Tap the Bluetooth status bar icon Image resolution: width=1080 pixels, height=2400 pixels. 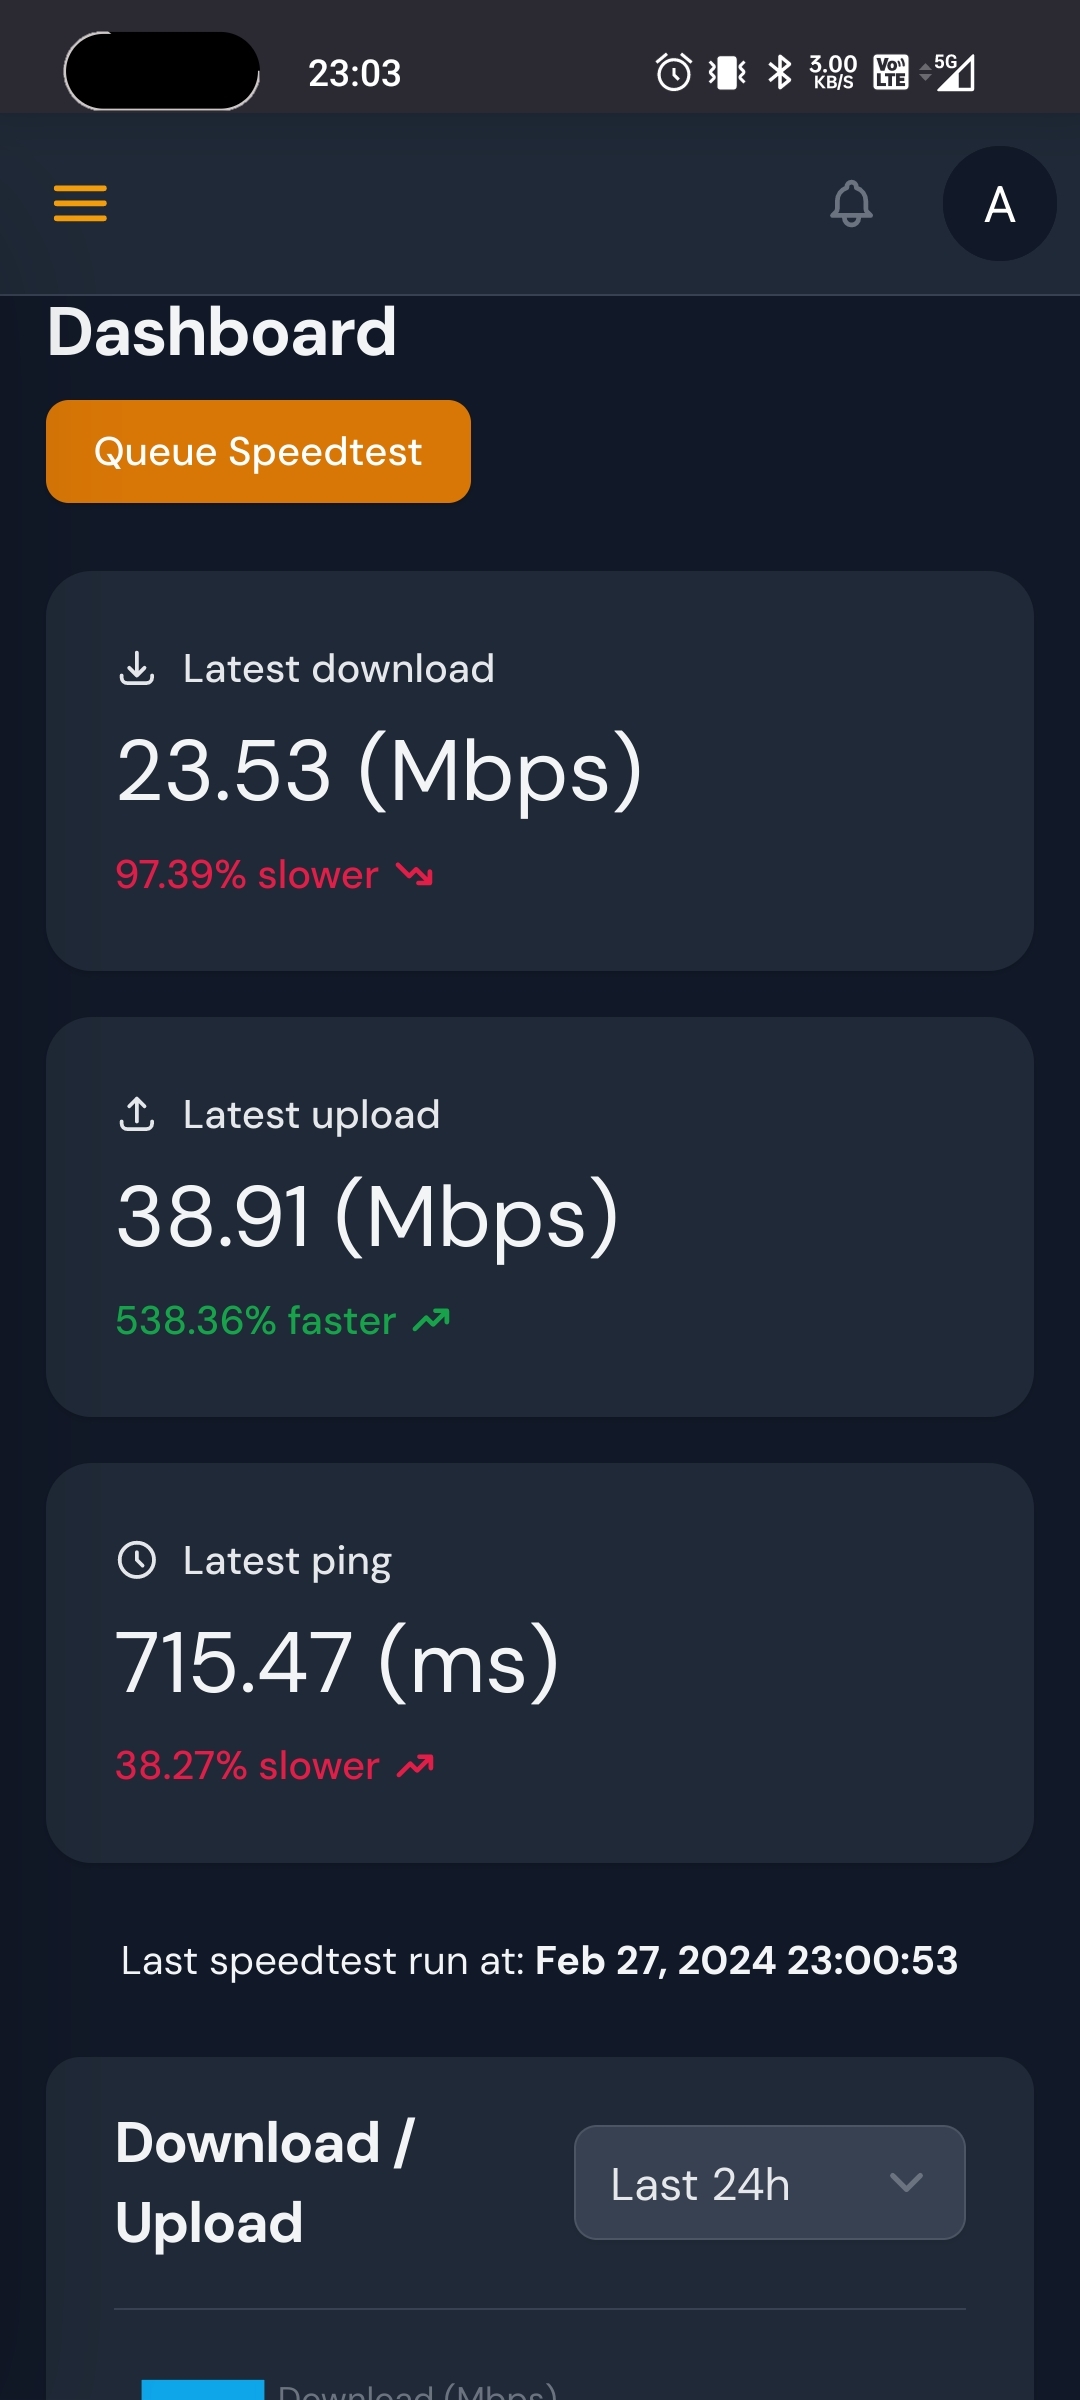tap(779, 72)
